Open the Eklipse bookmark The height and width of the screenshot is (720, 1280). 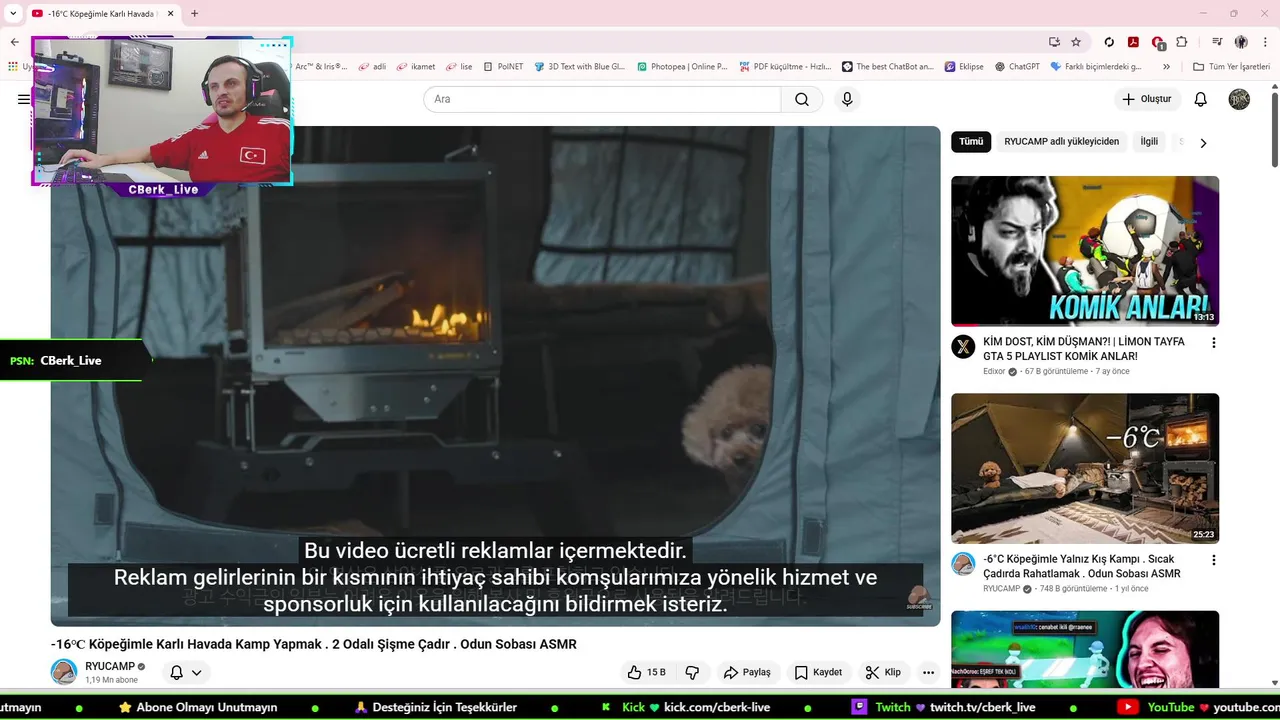964,67
